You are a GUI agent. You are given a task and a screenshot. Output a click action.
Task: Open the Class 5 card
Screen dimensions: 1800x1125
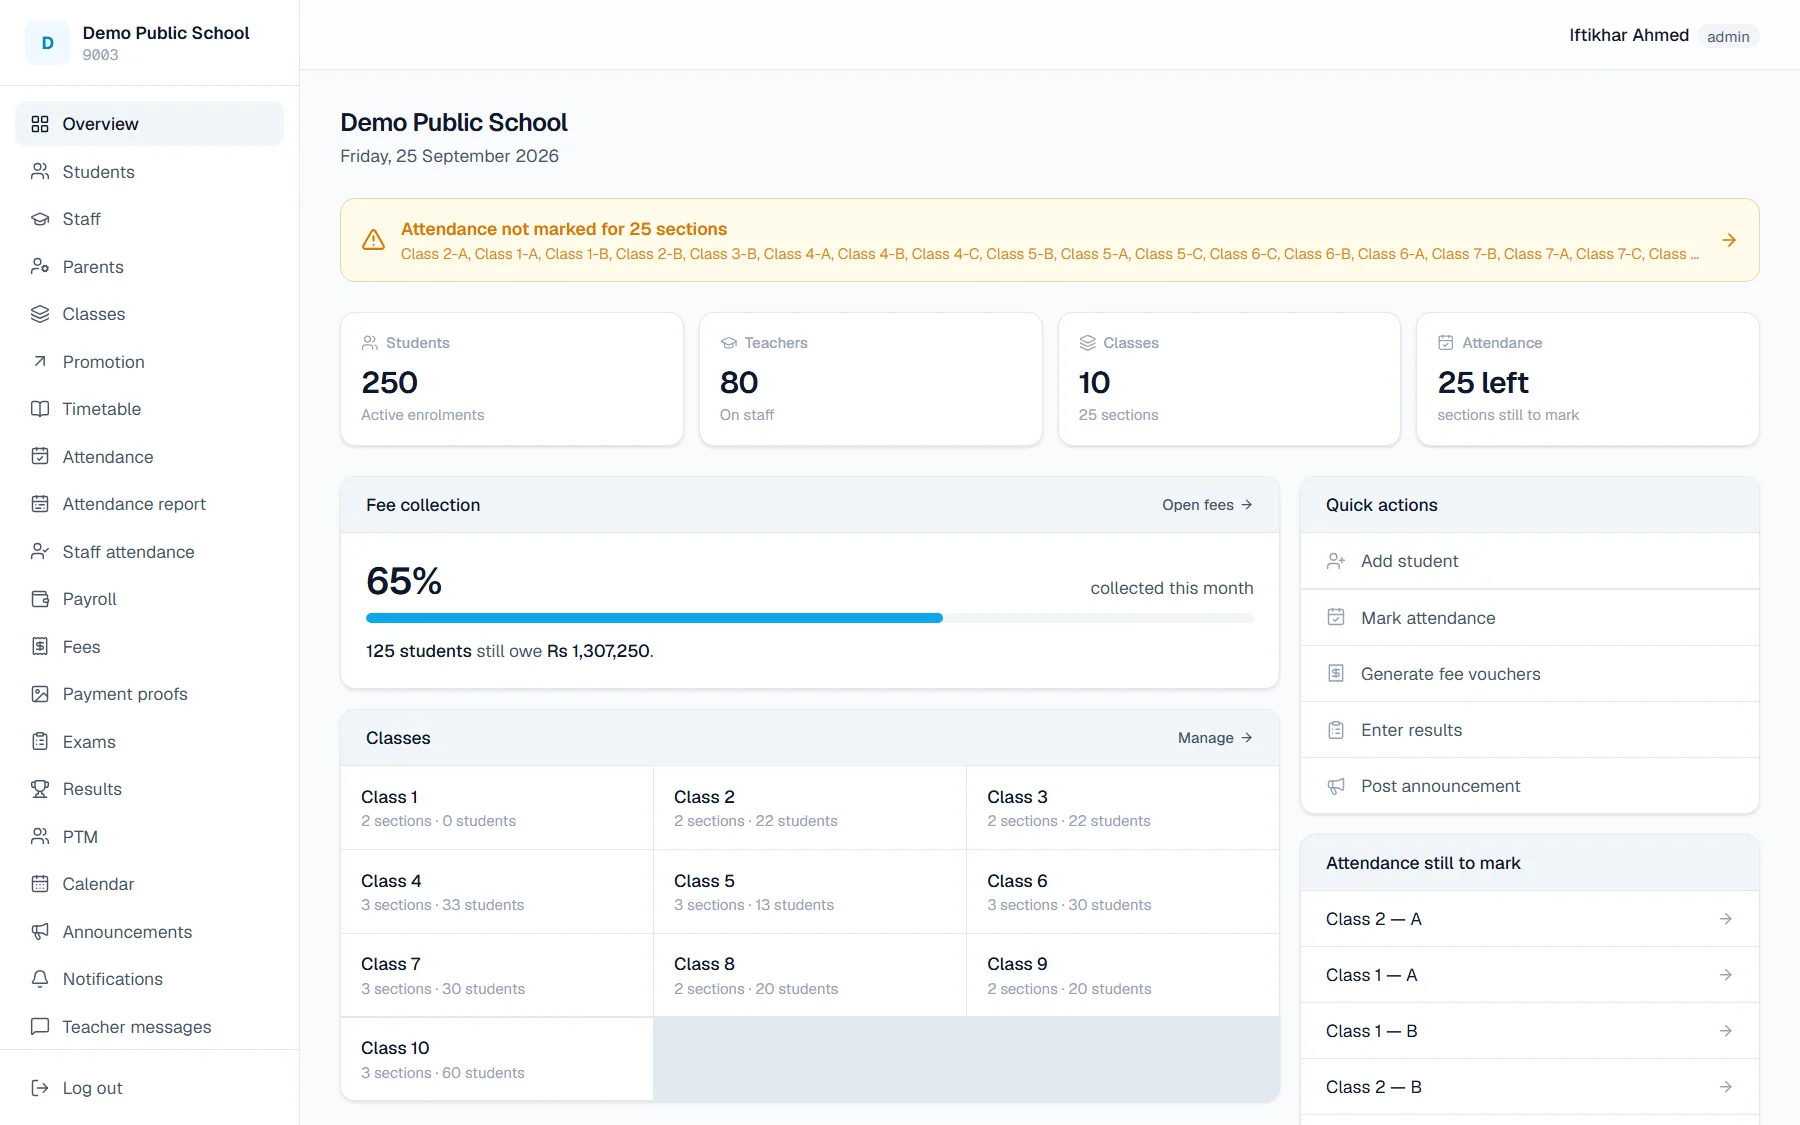[810, 892]
